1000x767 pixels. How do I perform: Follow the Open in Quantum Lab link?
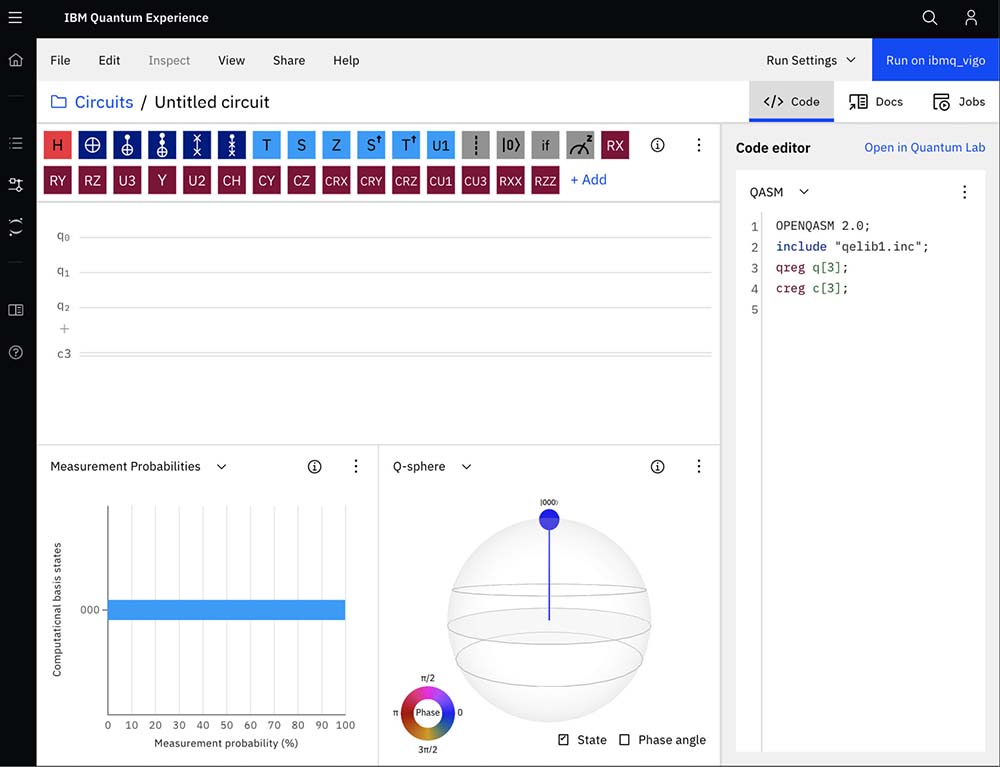pos(924,148)
